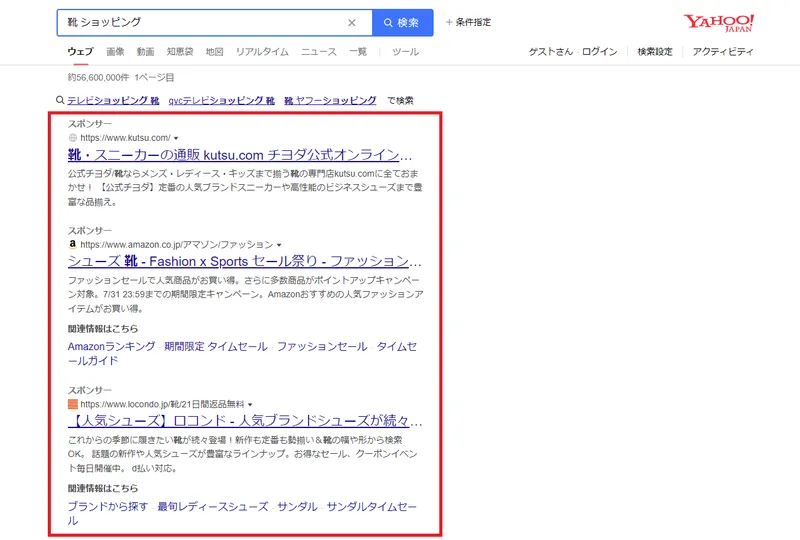Viewport: 800px width, 540px height.
Task: Click the locondo.jp/靴/21日間返品無料 URL text
Action: pyautogui.click(x=162, y=404)
